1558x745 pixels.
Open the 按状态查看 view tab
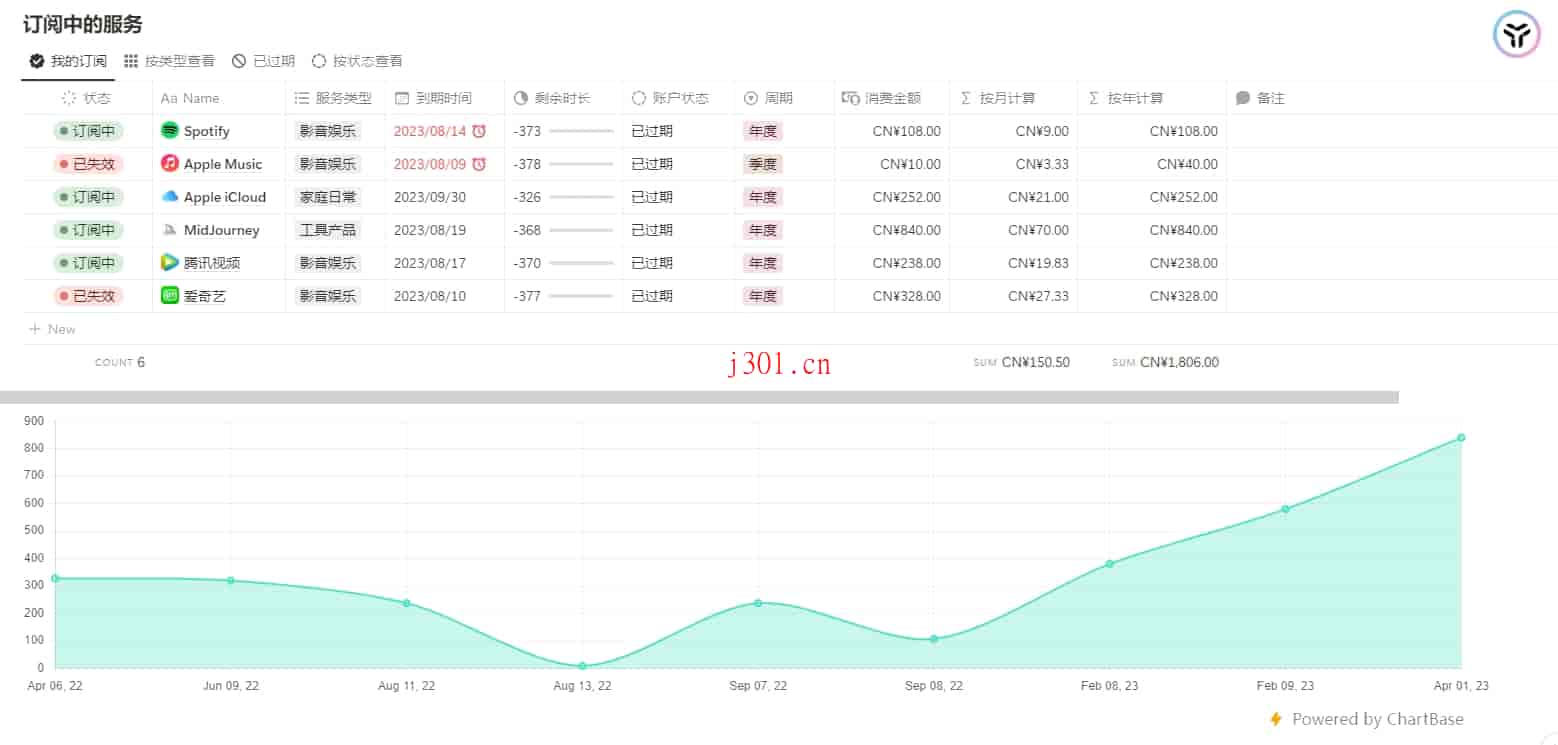tap(358, 61)
